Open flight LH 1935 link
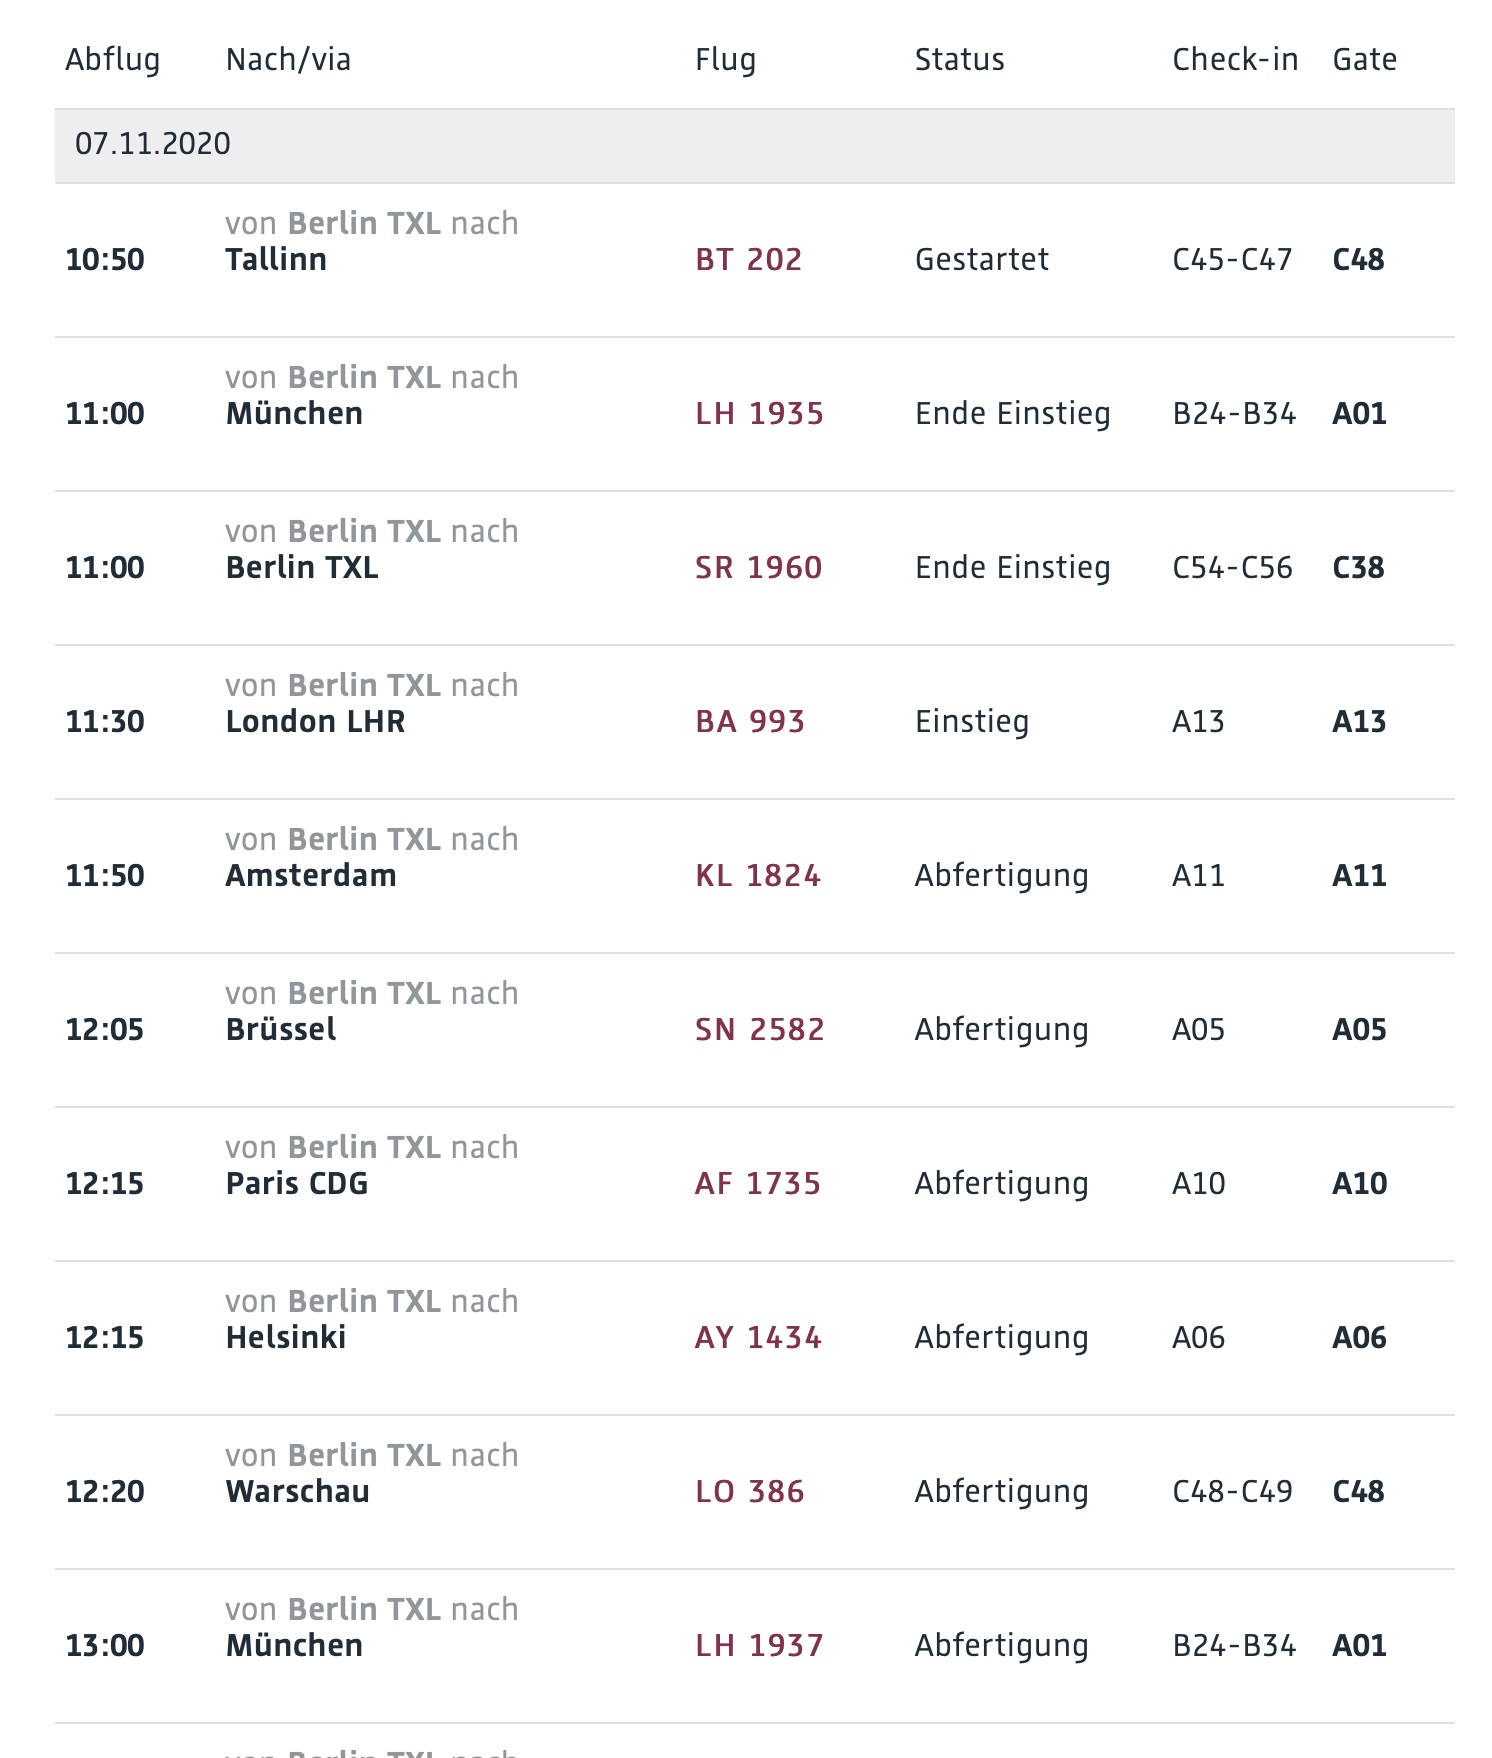This screenshot has width=1492, height=1758. (759, 414)
